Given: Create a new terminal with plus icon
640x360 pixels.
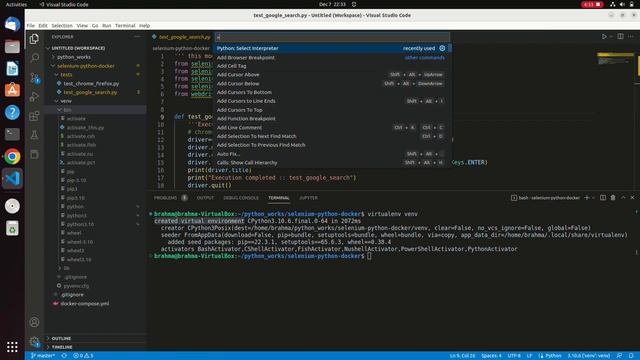Looking at the screenshot, I should (x=587, y=198).
